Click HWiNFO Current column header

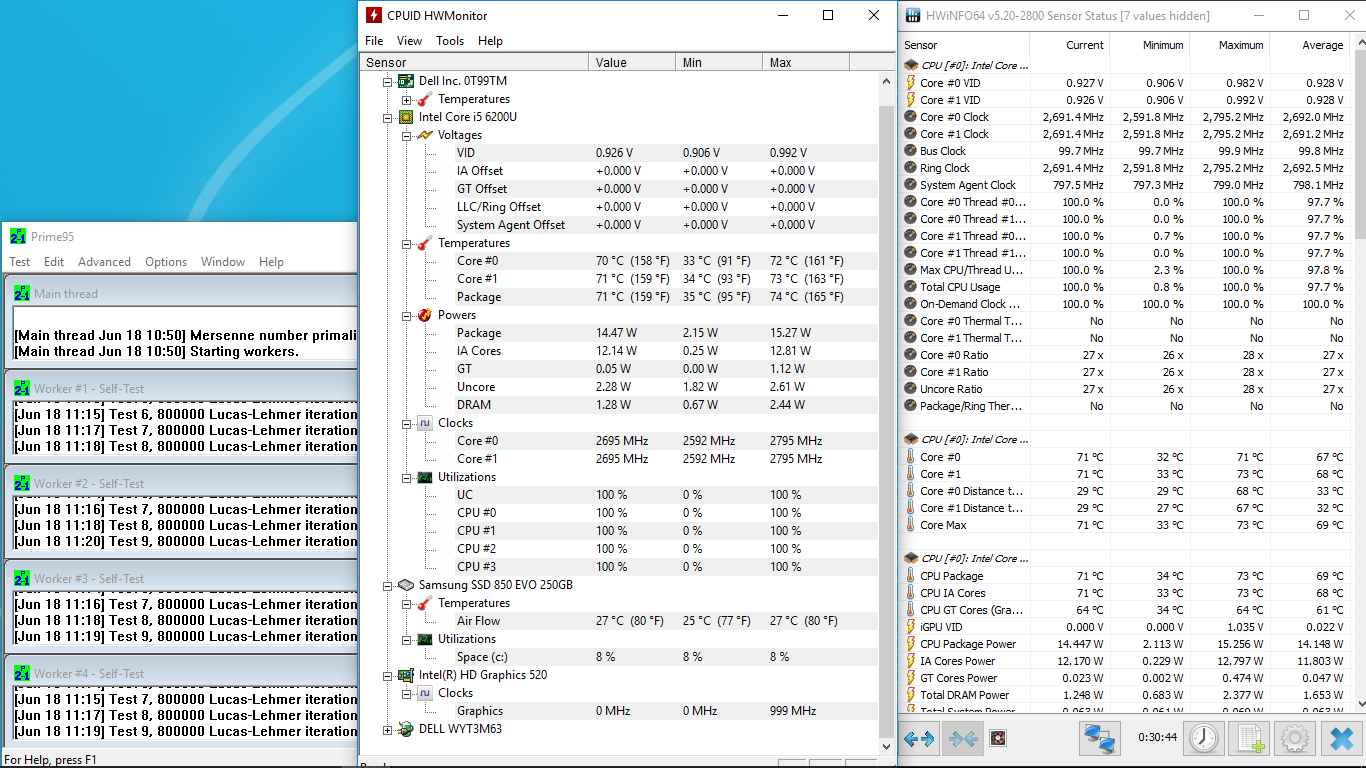click(1069, 45)
